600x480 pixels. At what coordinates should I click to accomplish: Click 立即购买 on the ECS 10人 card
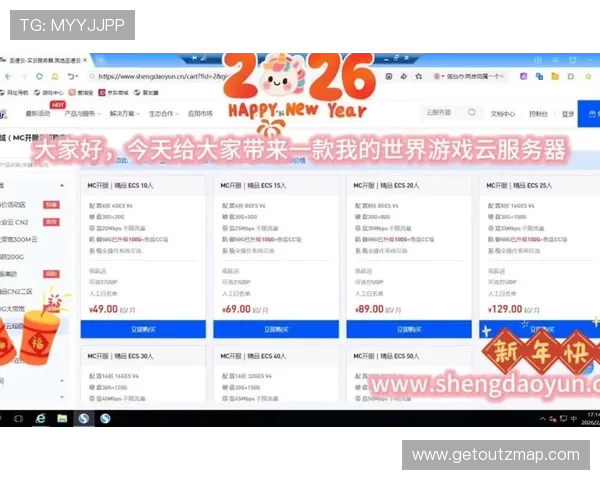[143, 329]
